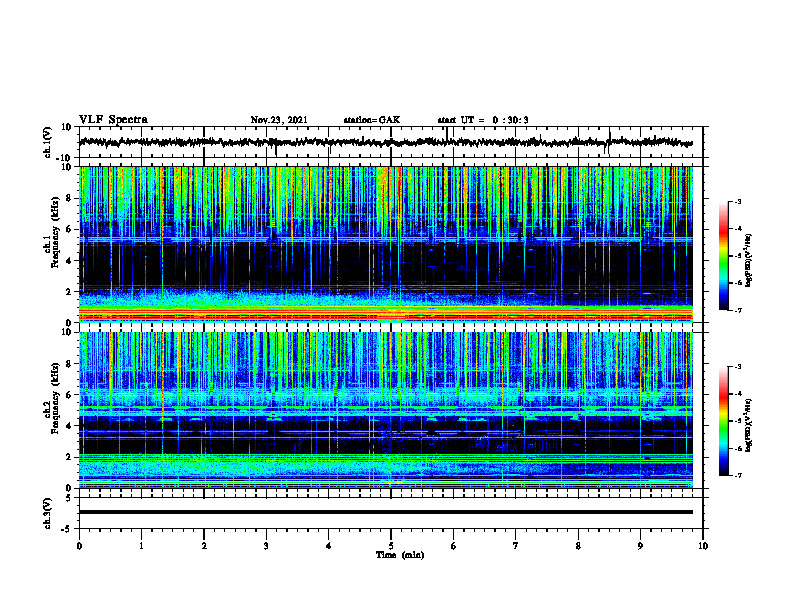Click the time axis tick label "7"
Image resolution: width=792 pixels, height=612 pixels.
pyautogui.click(x=516, y=546)
